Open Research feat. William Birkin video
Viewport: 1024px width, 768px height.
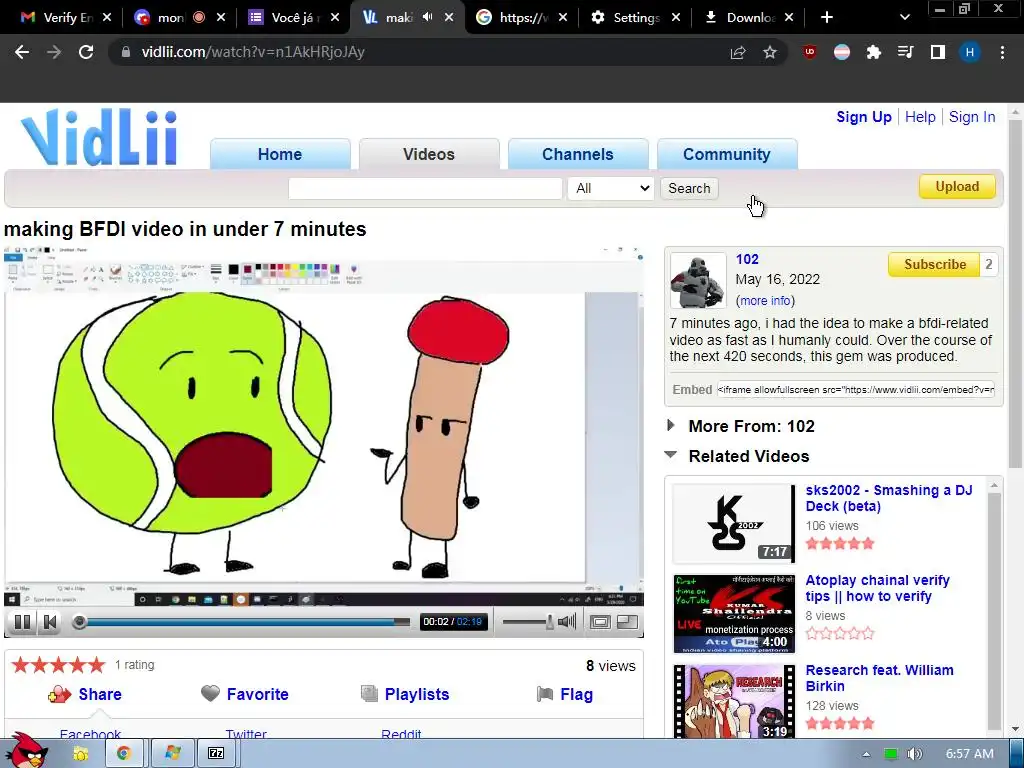click(879, 678)
